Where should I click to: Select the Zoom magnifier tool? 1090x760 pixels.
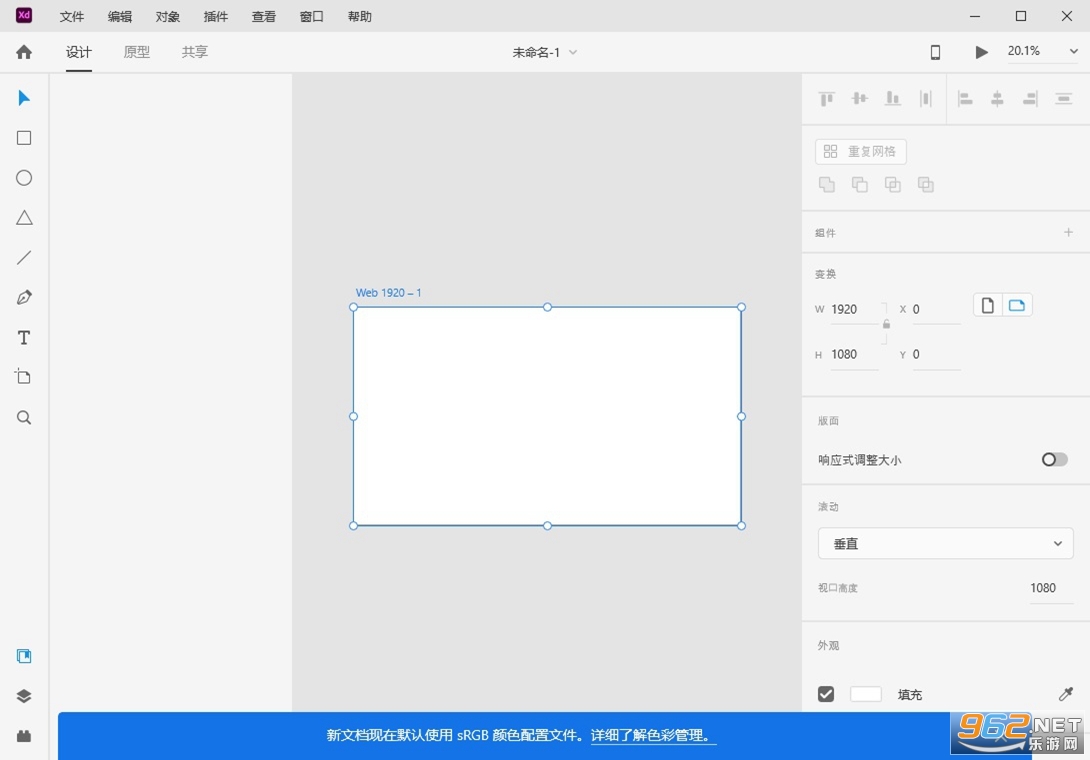pyautogui.click(x=24, y=417)
